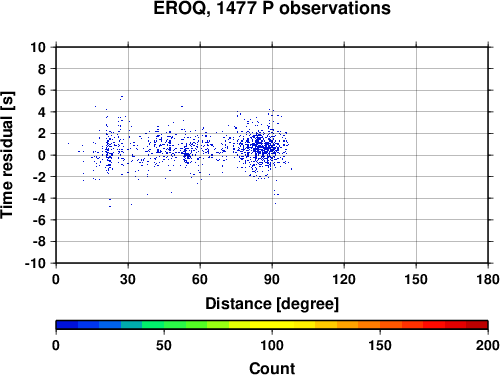Click the colorbar tick label 200
The image size is (500, 375).
click(488, 345)
